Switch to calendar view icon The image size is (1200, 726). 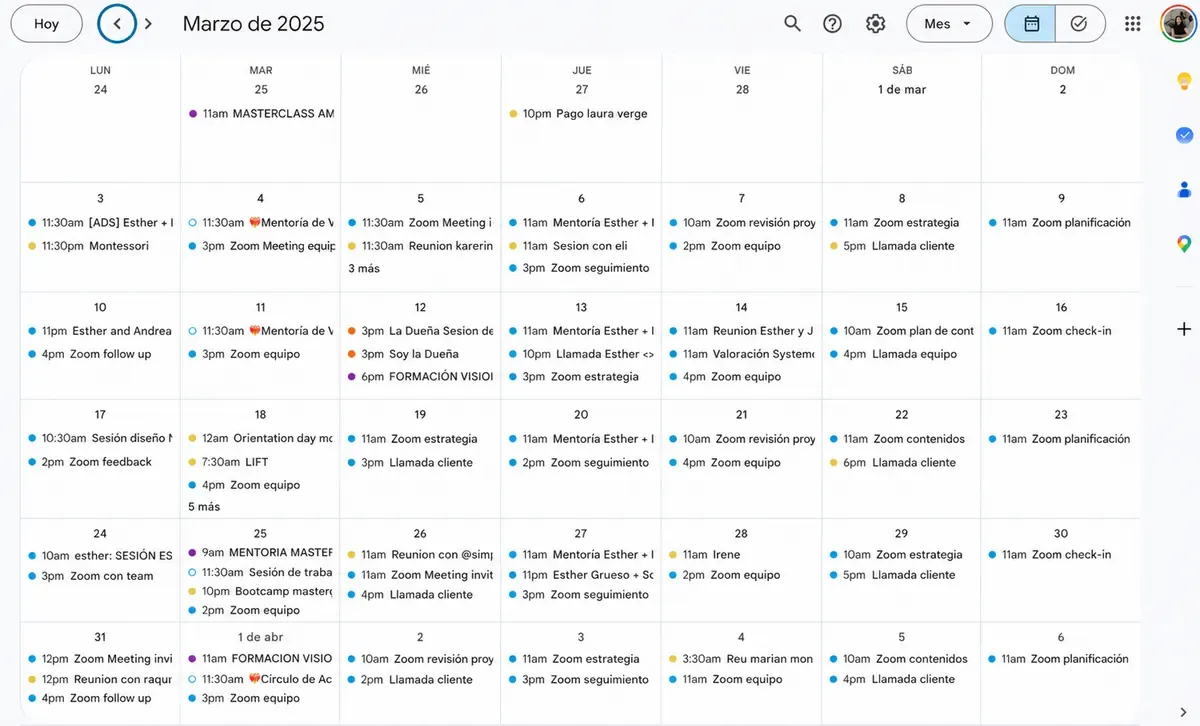[1031, 23]
